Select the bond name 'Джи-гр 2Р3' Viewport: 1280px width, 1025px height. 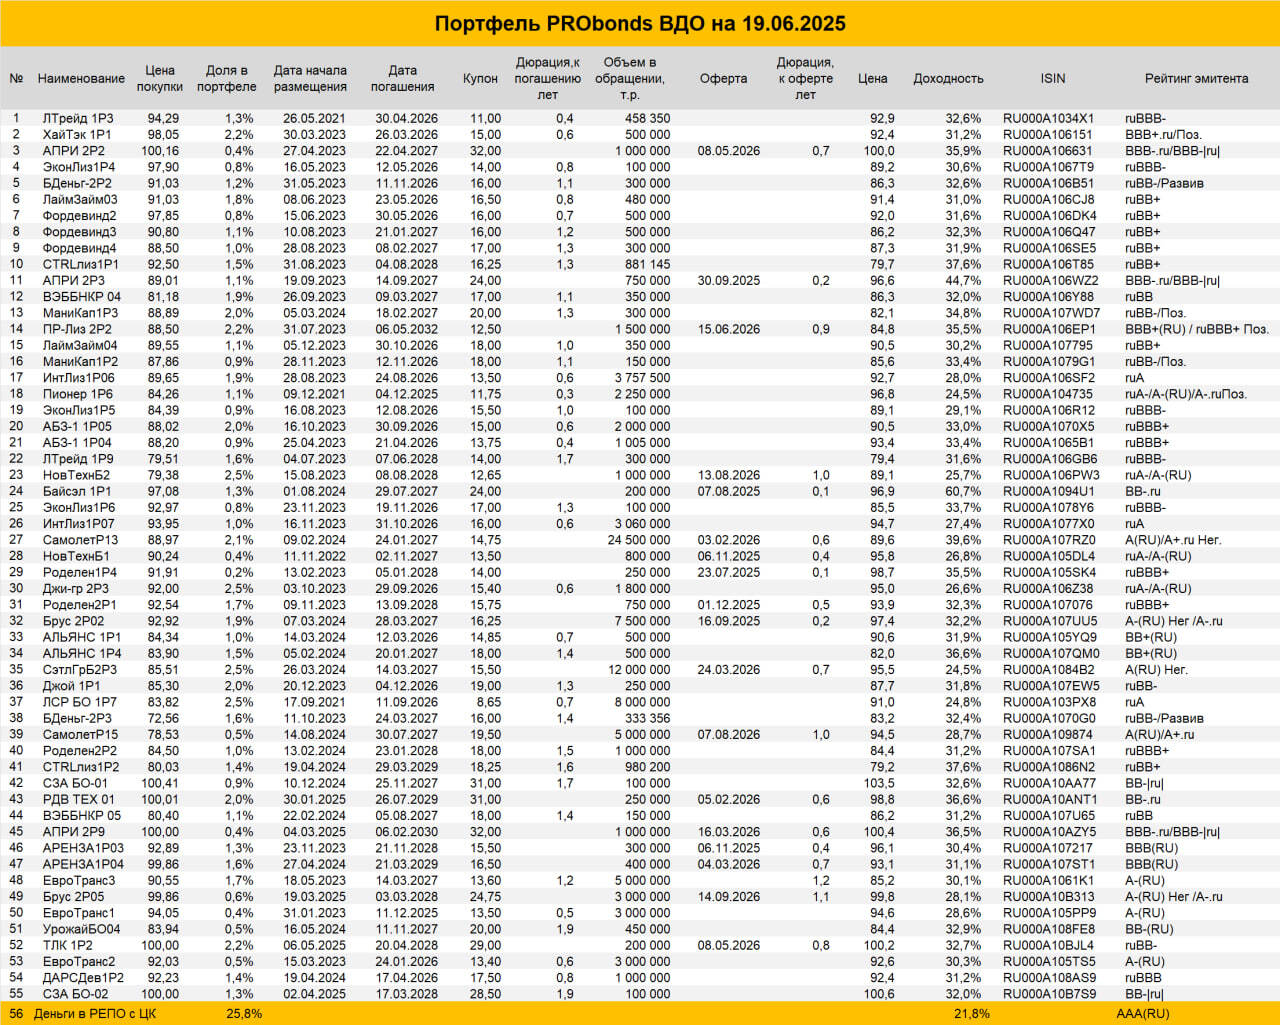[x=76, y=589]
